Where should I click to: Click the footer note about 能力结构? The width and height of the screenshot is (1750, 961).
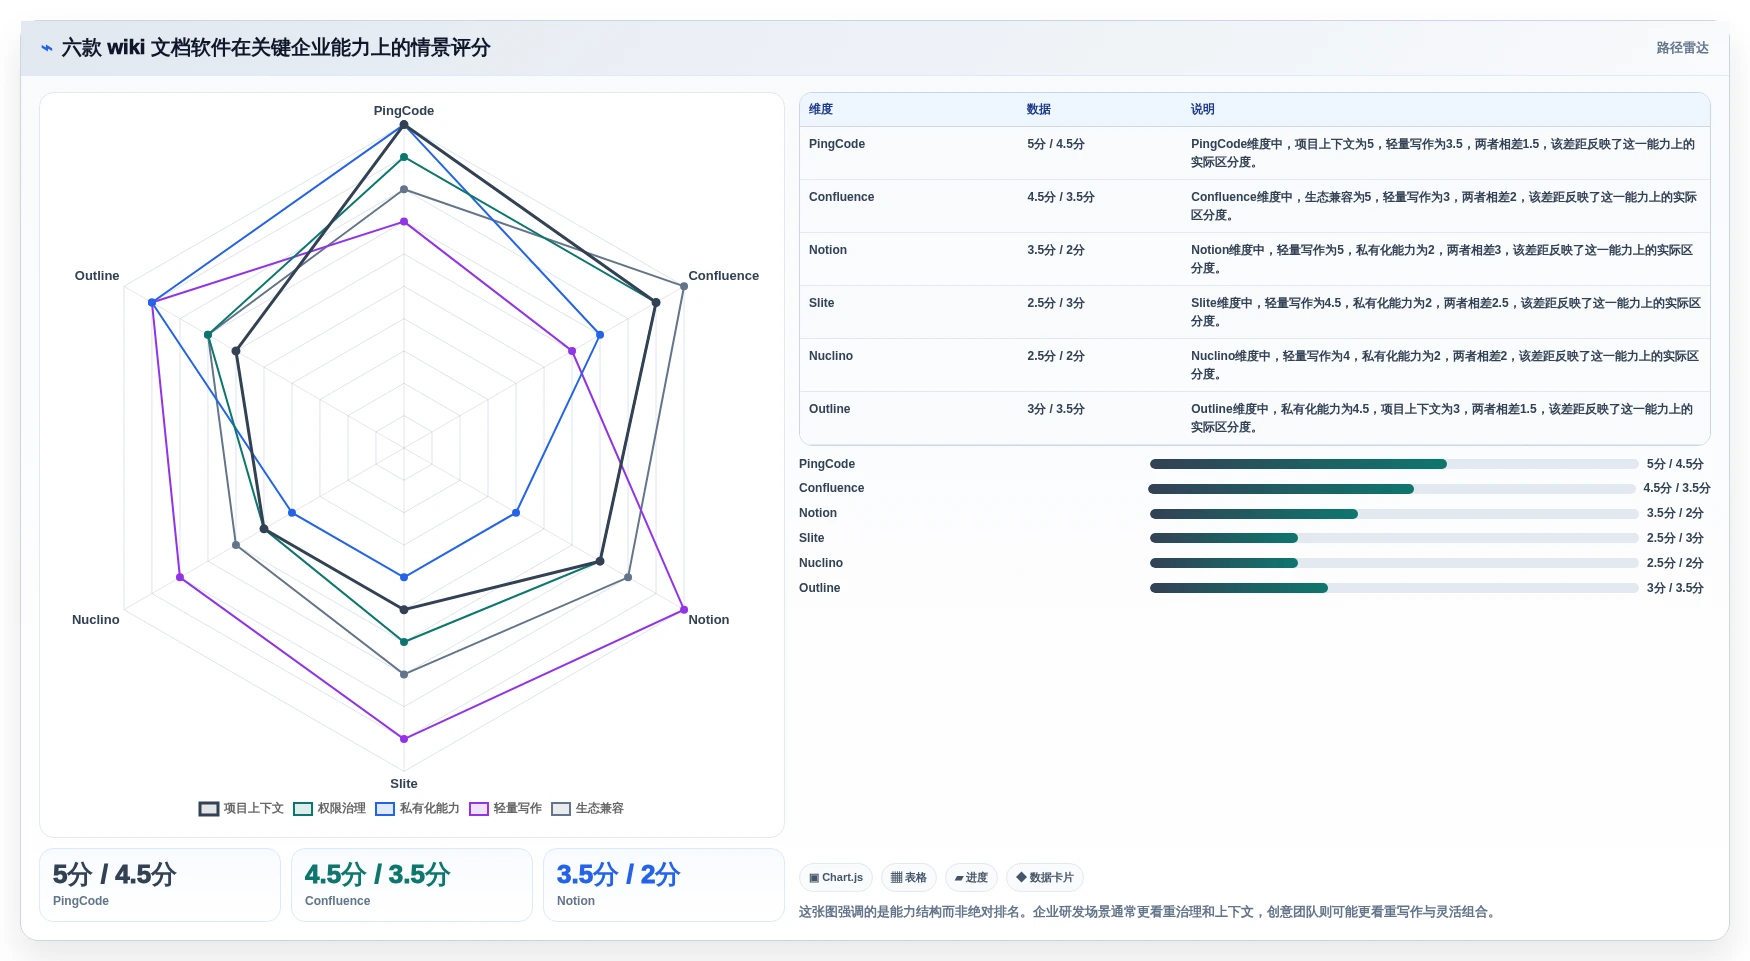click(x=1148, y=912)
